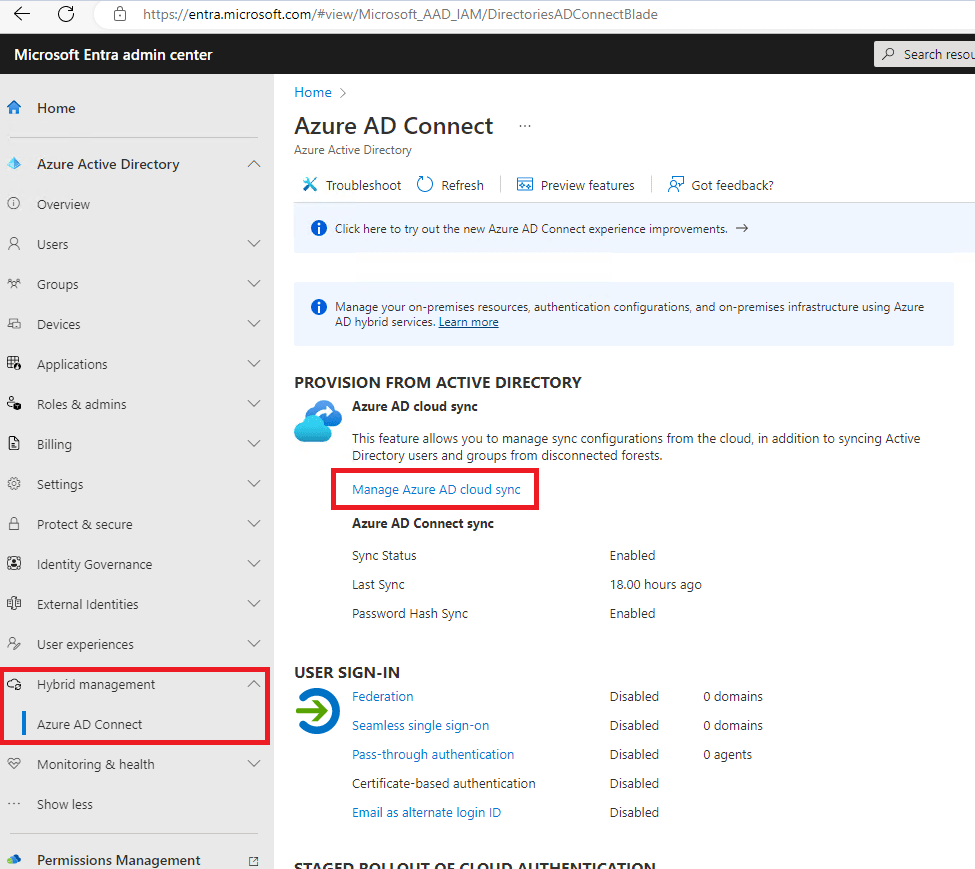This screenshot has height=869, width=975.
Task: Open Preview features in toolbar
Action: (x=576, y=185)
